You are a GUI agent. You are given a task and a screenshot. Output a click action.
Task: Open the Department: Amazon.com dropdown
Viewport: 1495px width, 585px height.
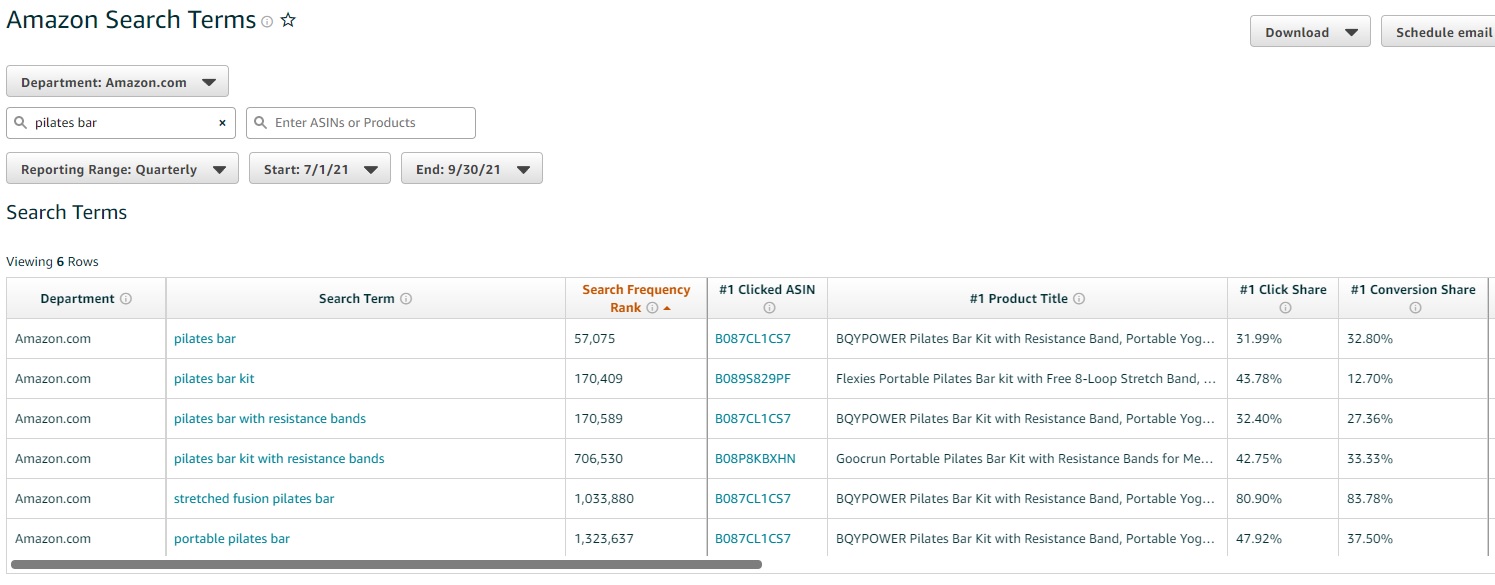[117, 82]
